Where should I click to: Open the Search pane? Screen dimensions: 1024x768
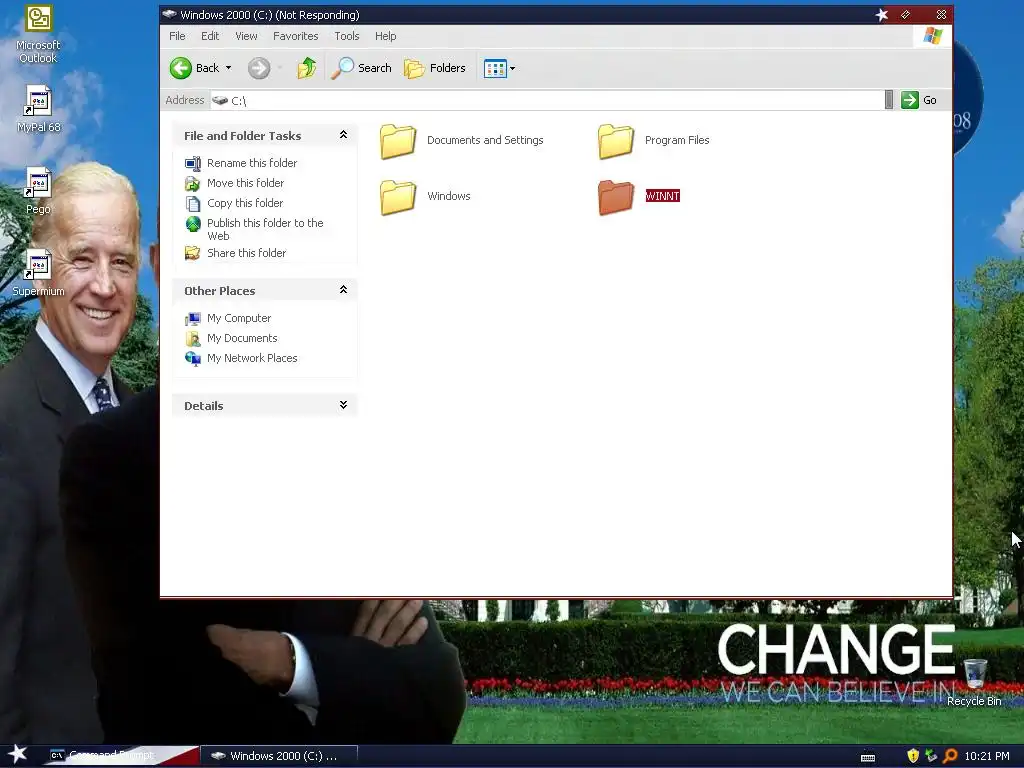[x=361, y=68]
